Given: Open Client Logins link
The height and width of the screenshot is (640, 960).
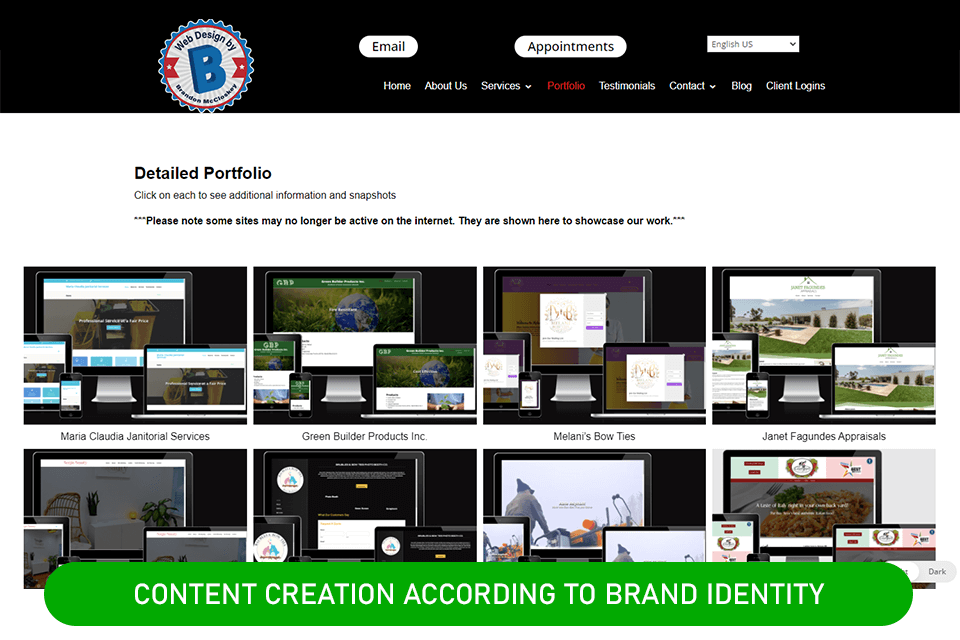Looking at the screenshot, I should [795, 86].
